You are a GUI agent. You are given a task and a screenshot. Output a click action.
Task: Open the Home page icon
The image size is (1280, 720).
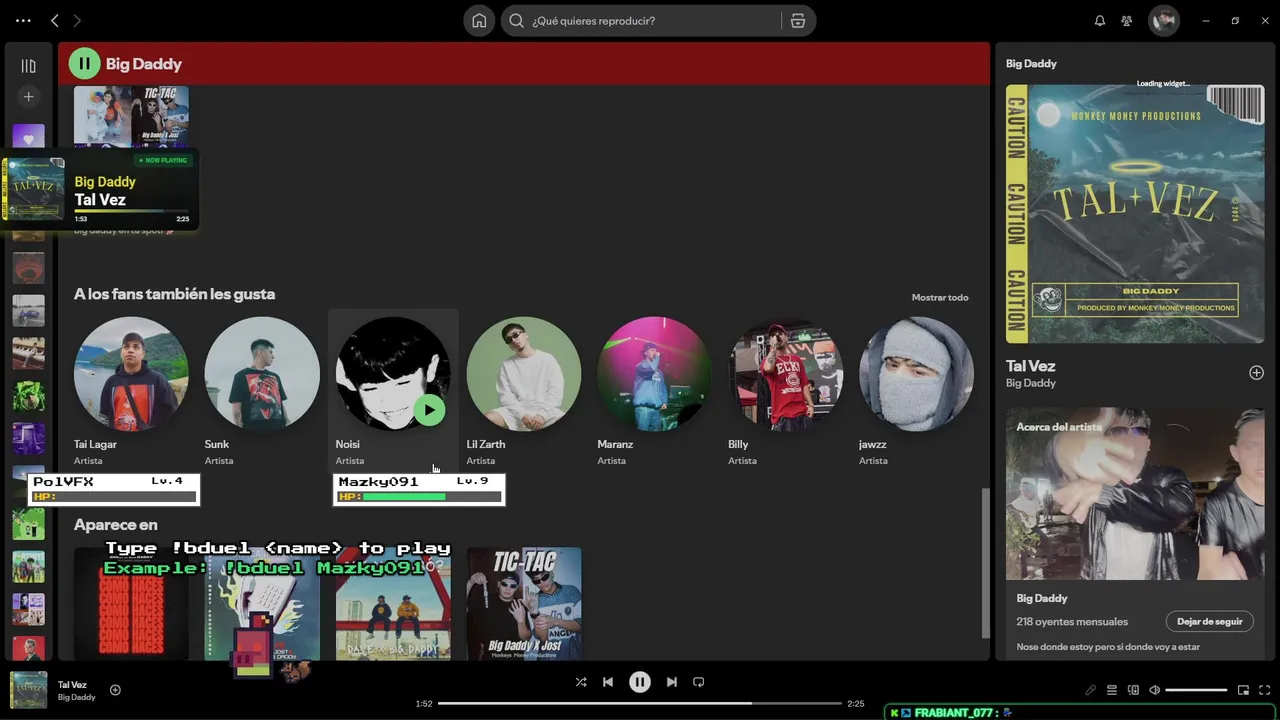pyautogui.click(x=479, y=20)
